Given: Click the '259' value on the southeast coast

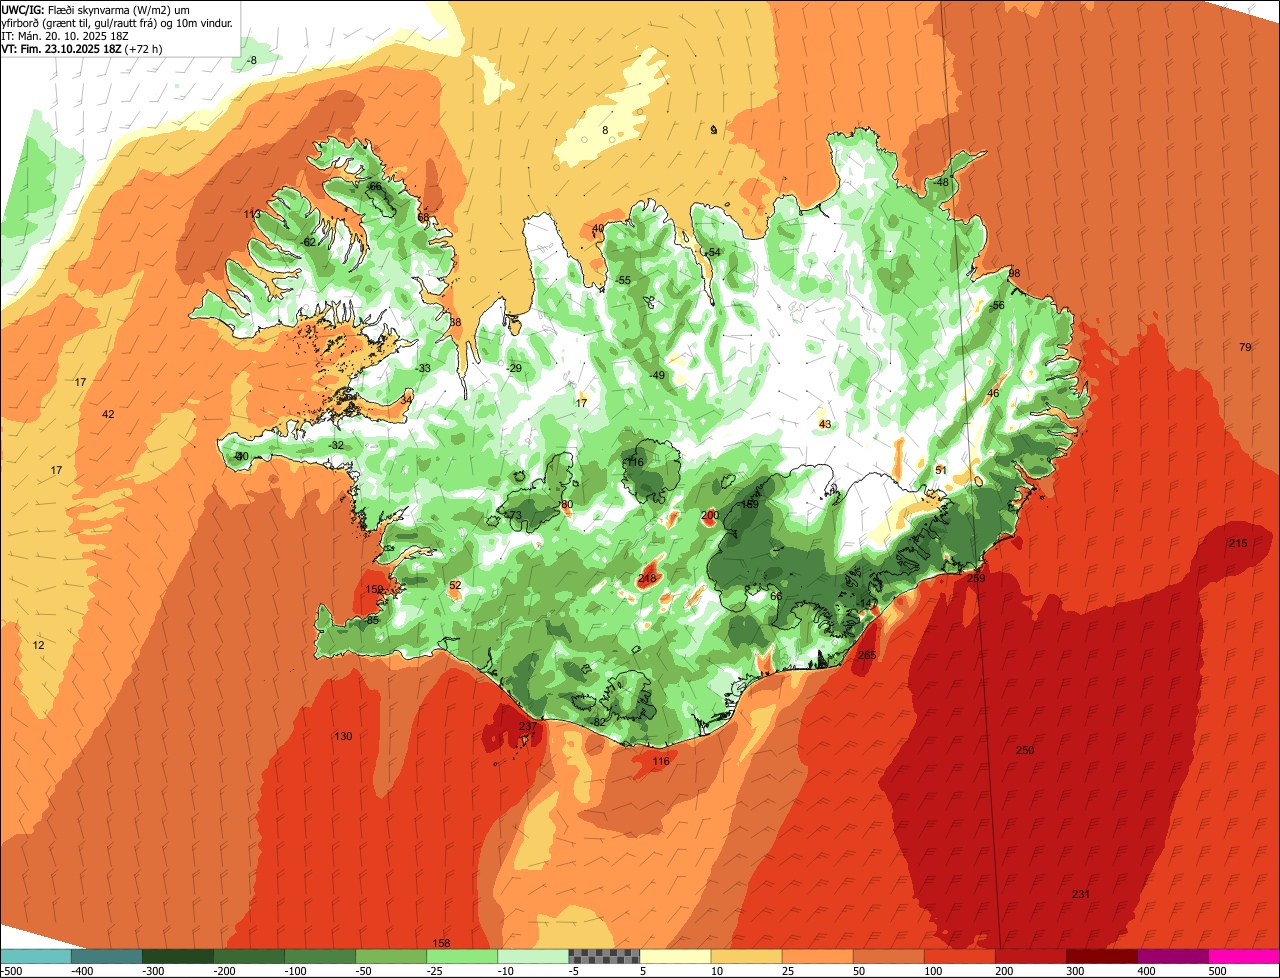Looking at the screenshot, I should [977, 578].
